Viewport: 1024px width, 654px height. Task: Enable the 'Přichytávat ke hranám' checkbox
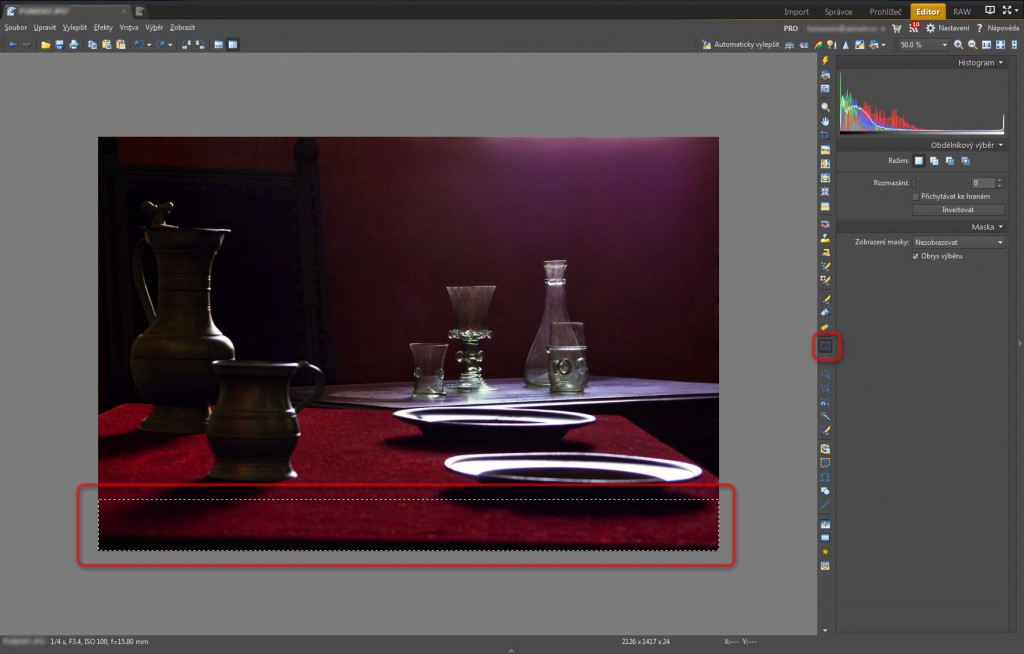click(916, 197)
